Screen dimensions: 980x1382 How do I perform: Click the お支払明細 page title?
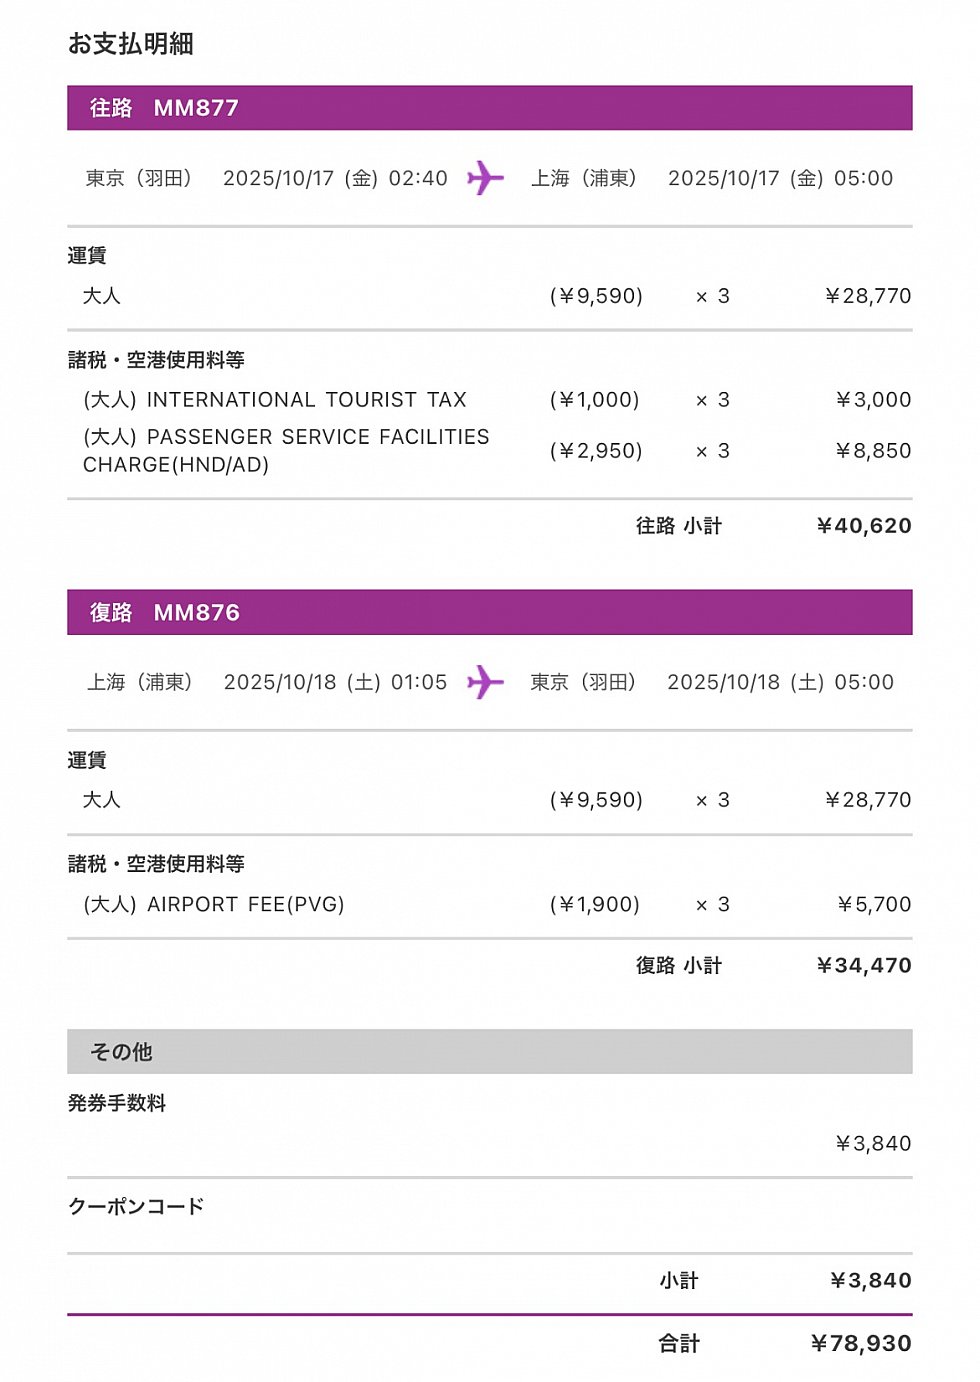point(131,44)
